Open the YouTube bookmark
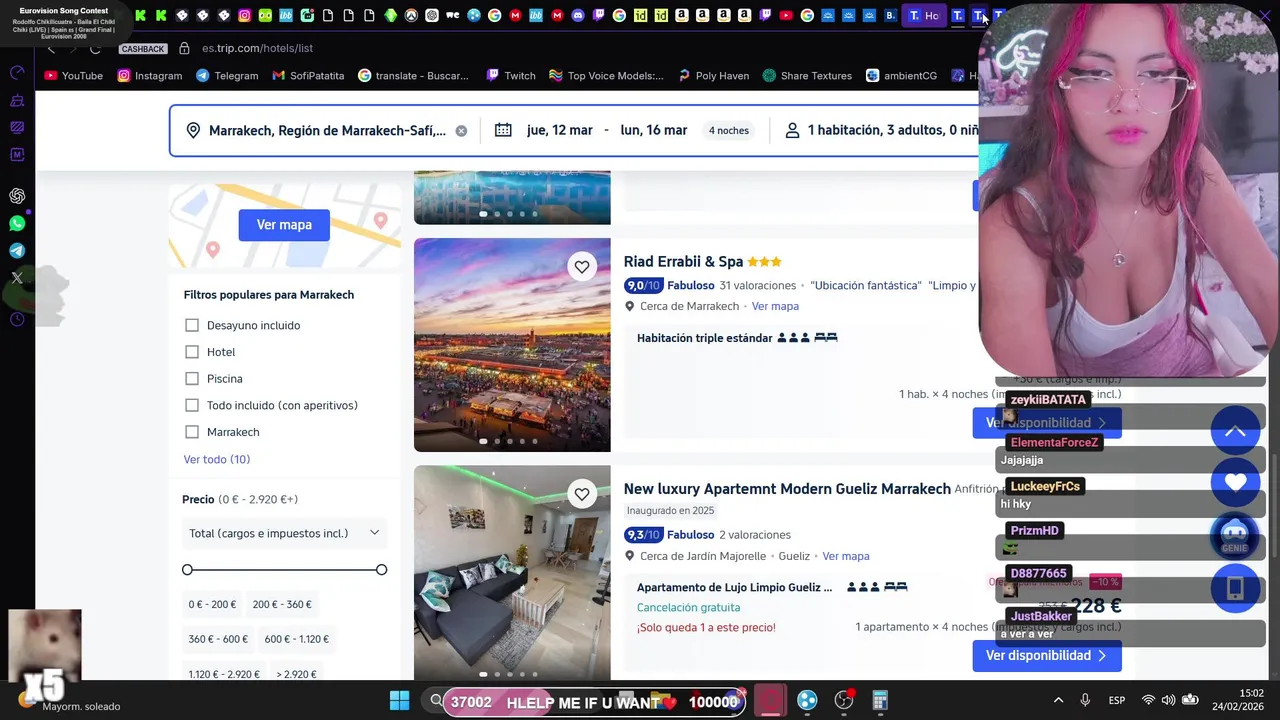Screen dimensions: 1280x720 (73, 75)
